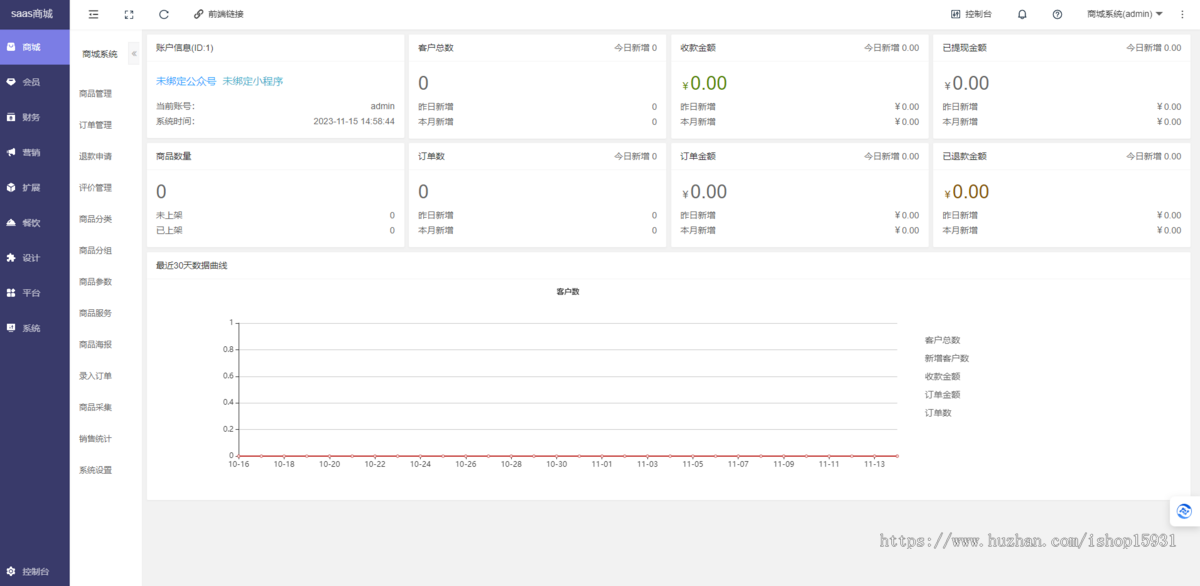This screenshot has height=586, width=1200.
Task: Toggle 客户总数 series in chart legend
Action: point(942,340)
